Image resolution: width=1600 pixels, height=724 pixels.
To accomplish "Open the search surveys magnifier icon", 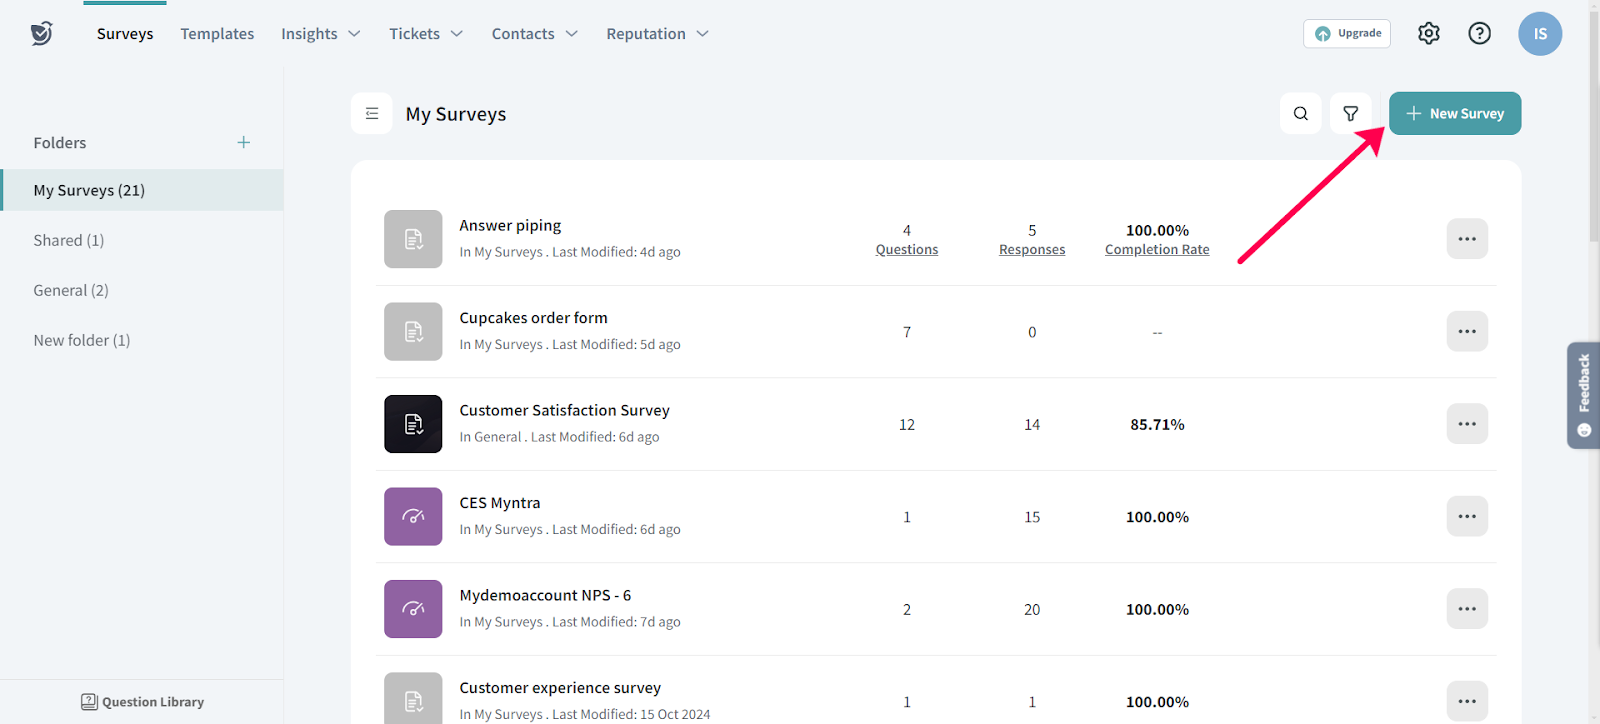I will tap(1300, 114).
